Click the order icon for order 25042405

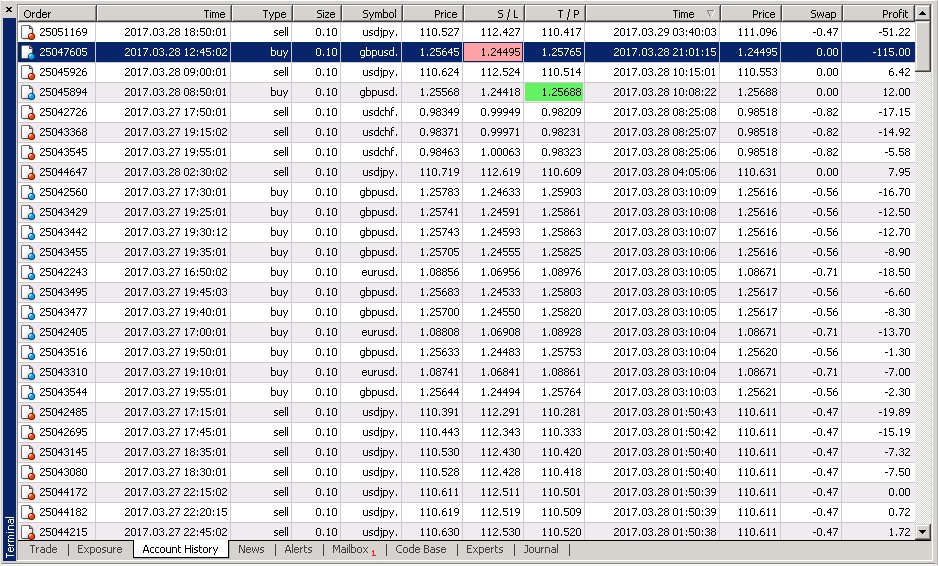28,332
